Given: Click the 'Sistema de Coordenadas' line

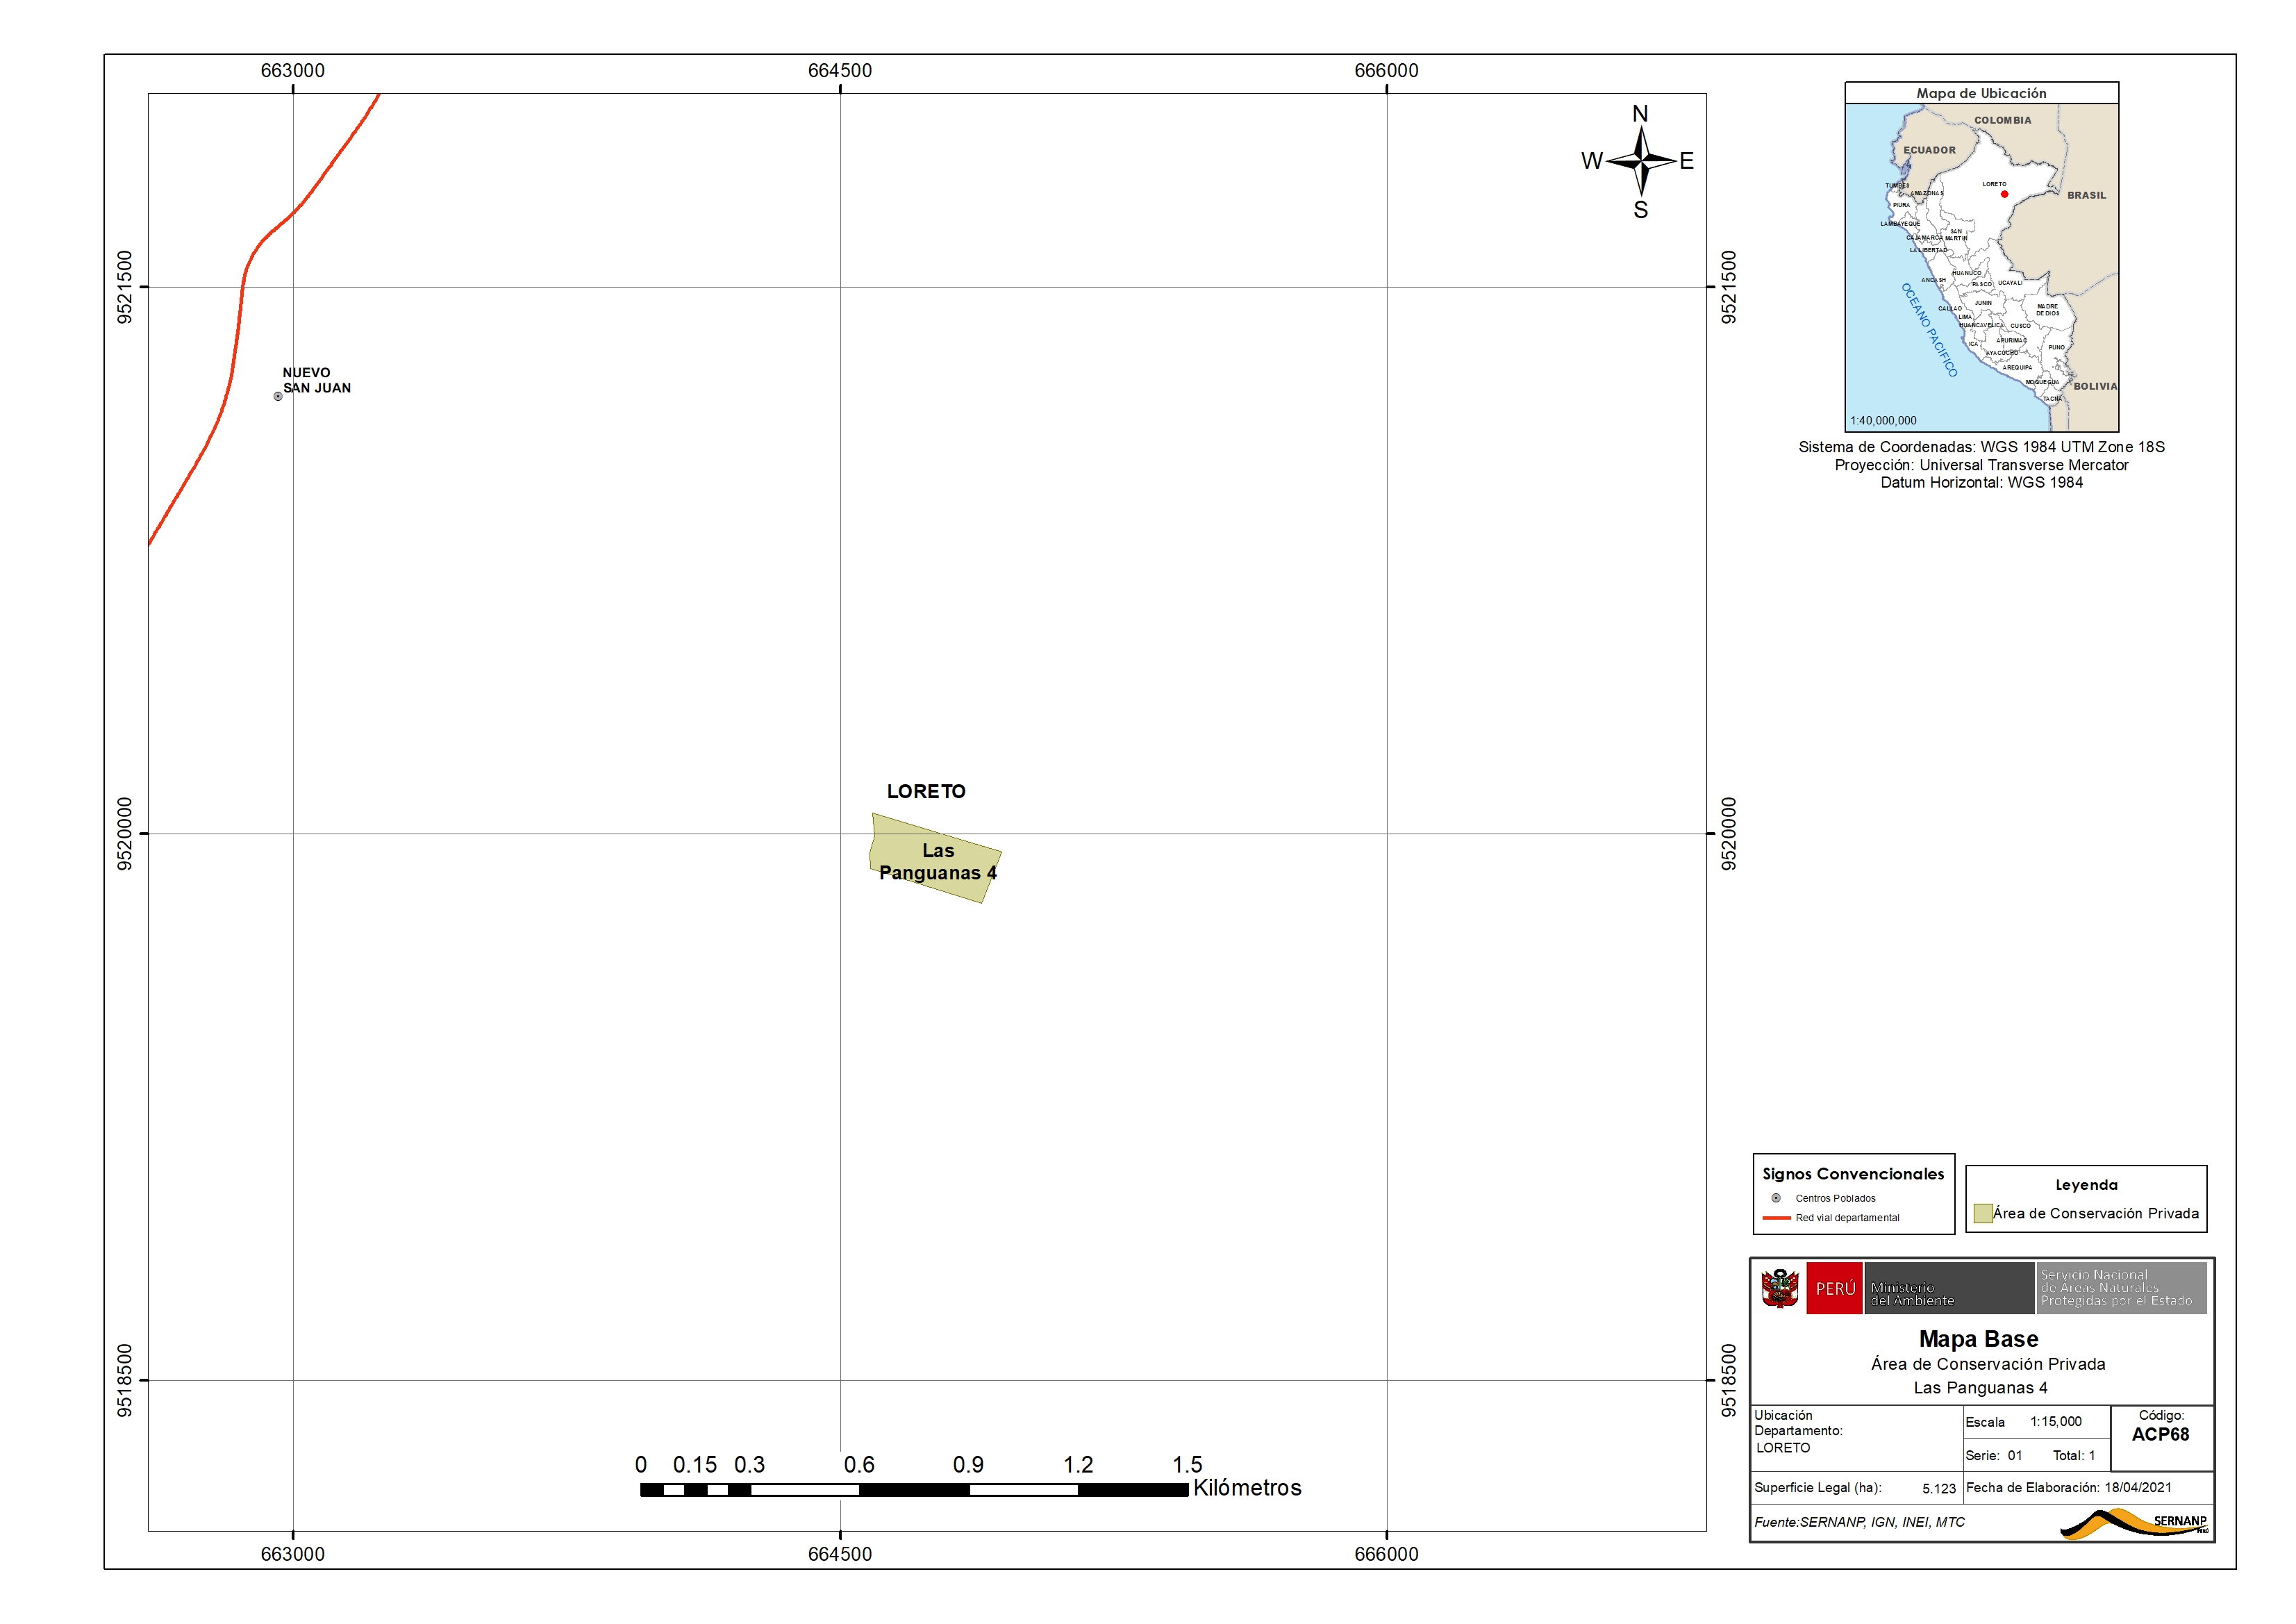Looking at the screenshot, I should tap(1981, 447).
